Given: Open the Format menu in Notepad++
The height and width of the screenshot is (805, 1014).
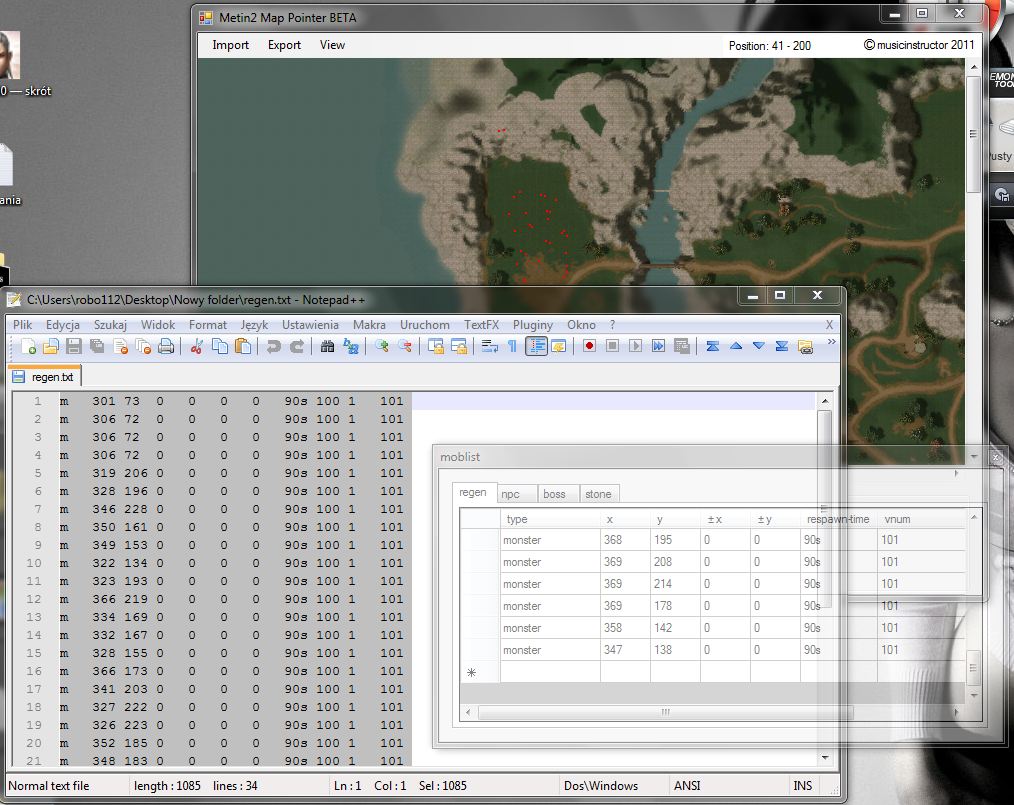Looking at the screenshot, I should click(208, 325).
